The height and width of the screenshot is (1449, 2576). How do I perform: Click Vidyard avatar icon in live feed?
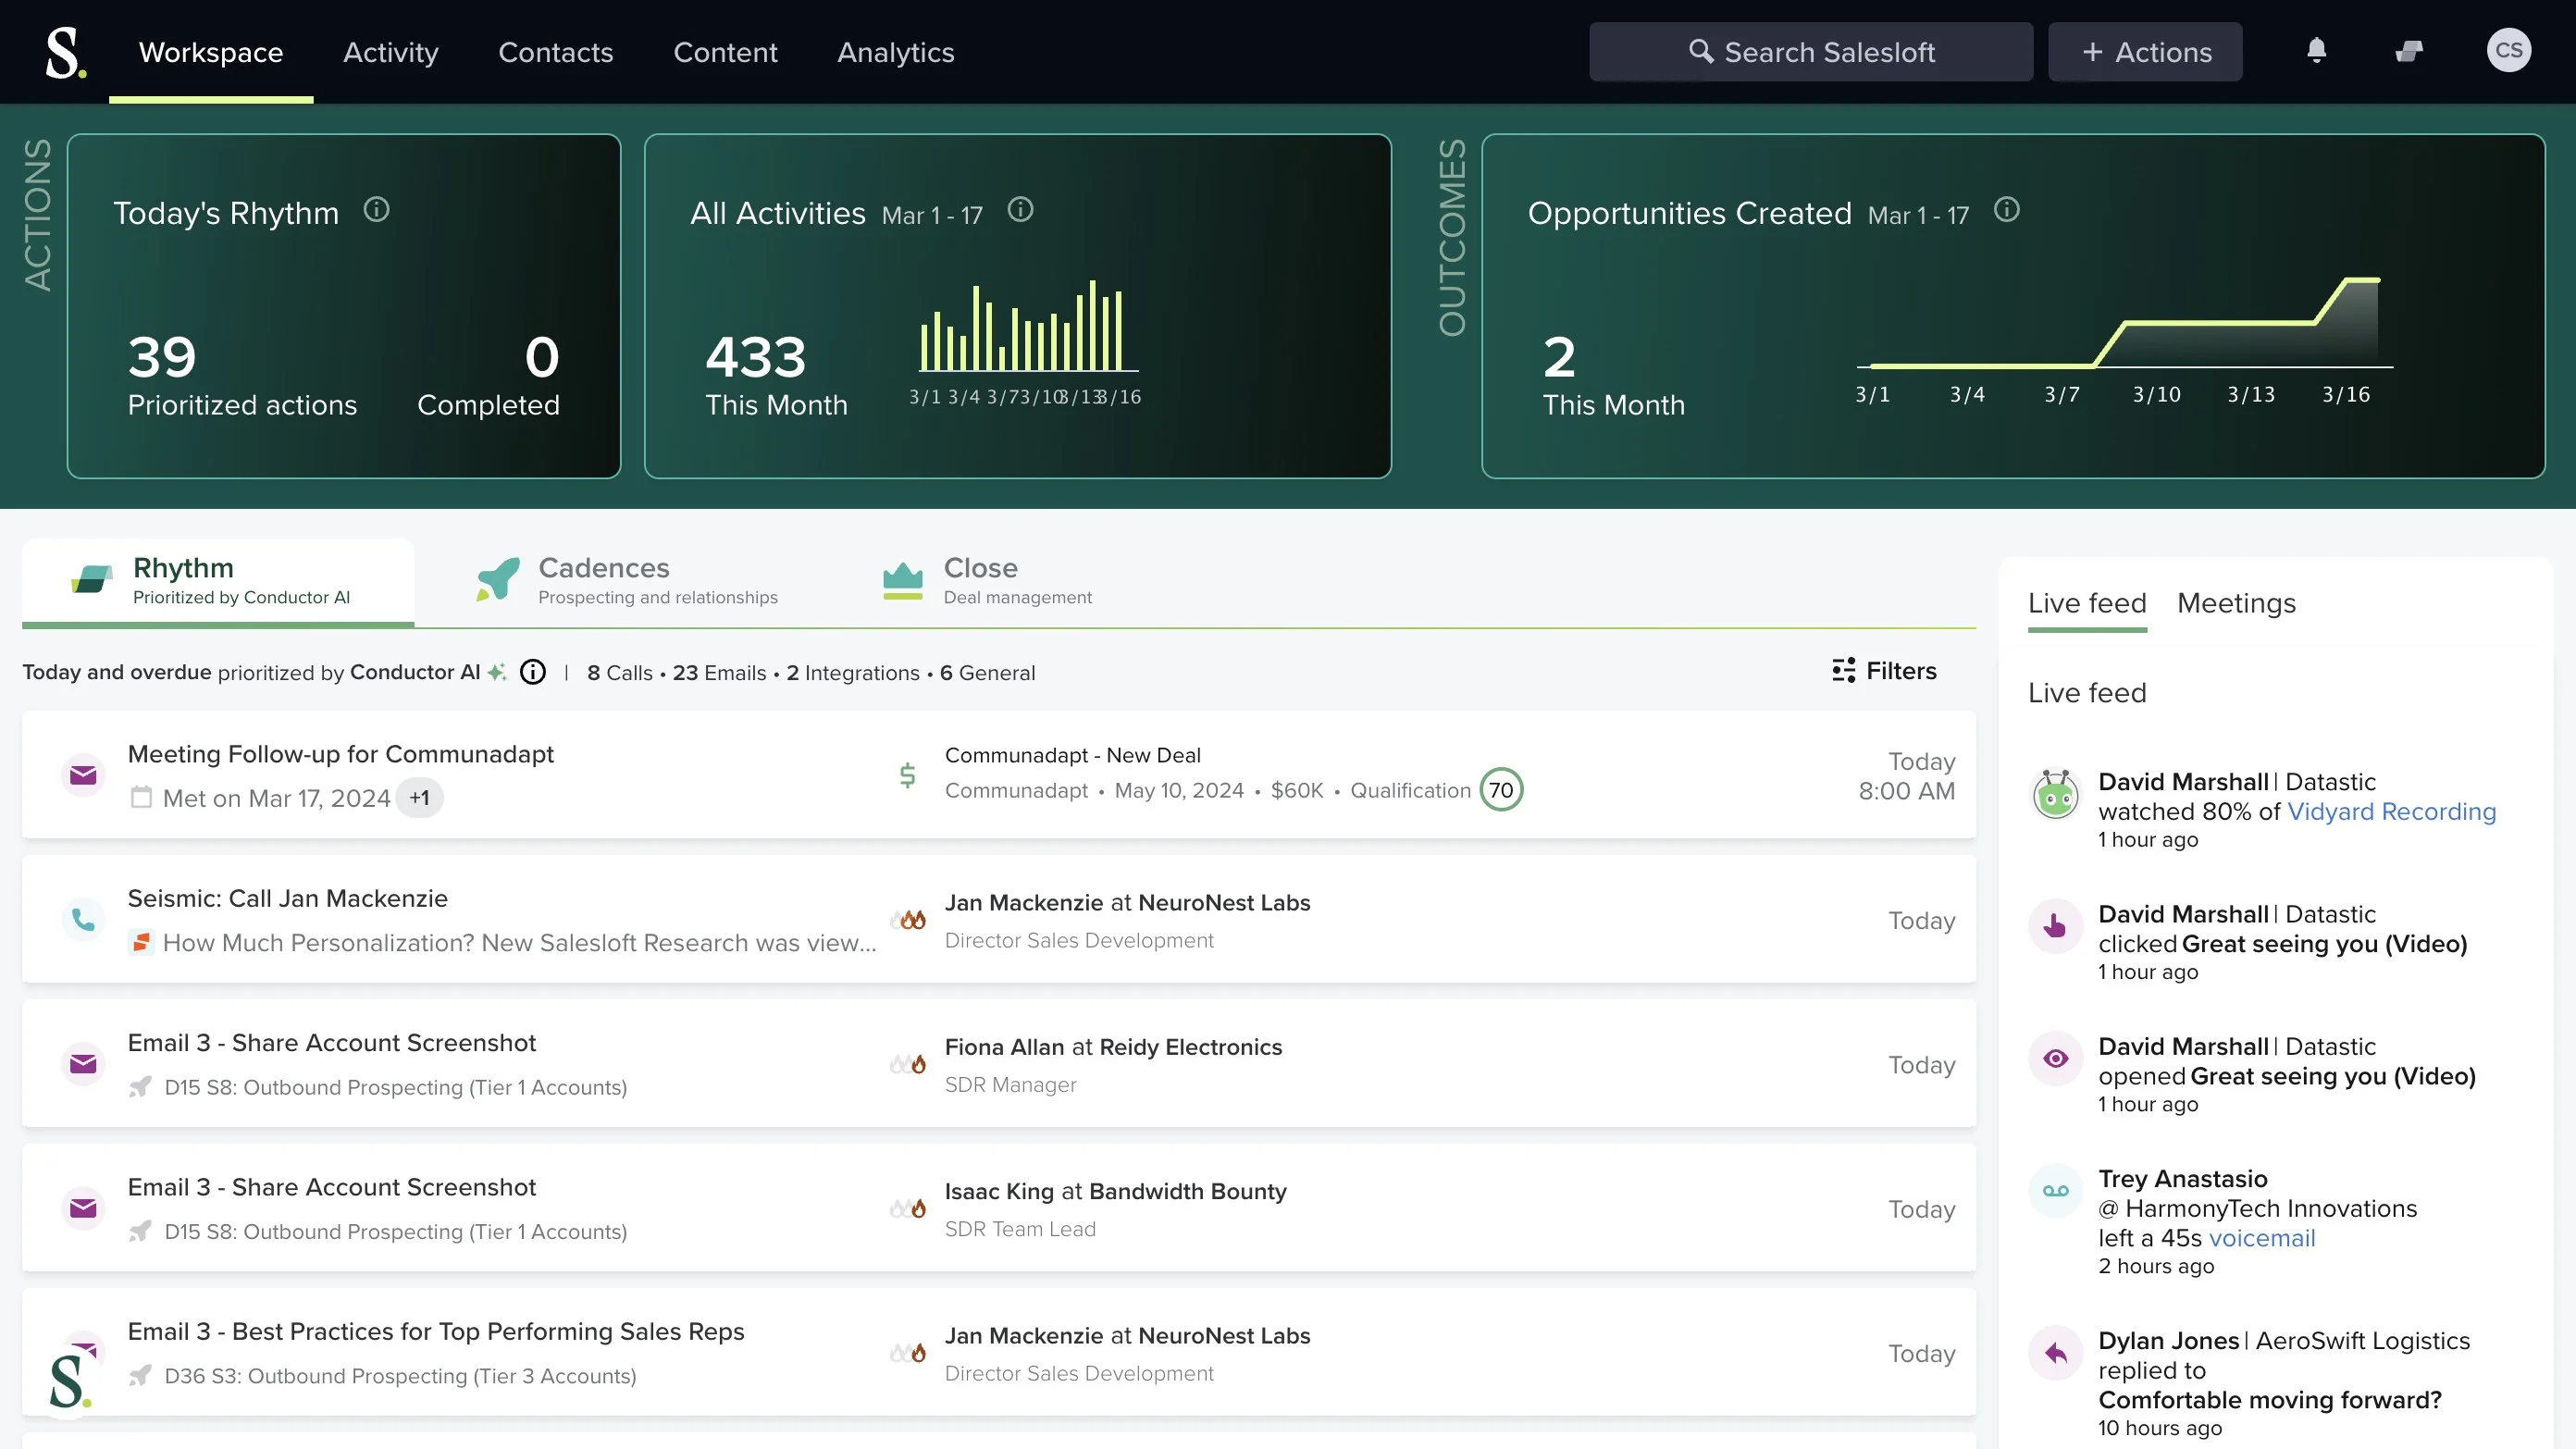2055,795
